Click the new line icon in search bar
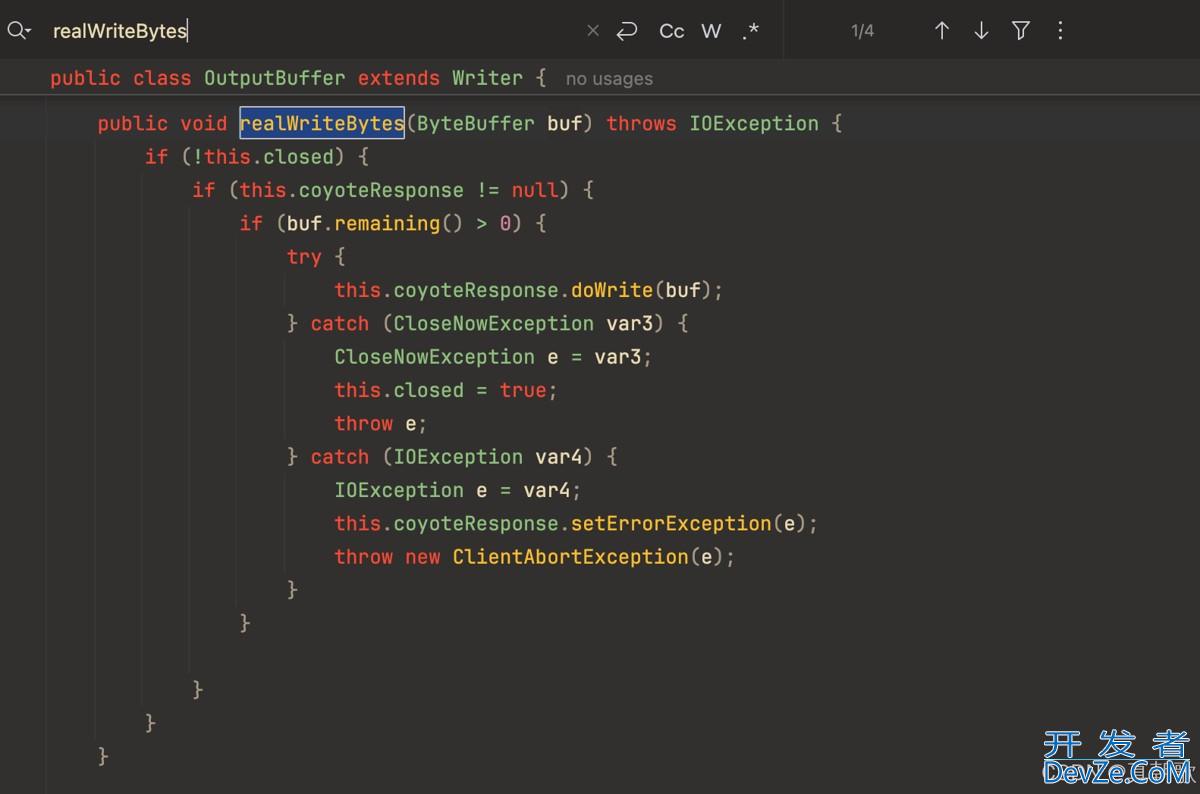 (x=627, y=31)
